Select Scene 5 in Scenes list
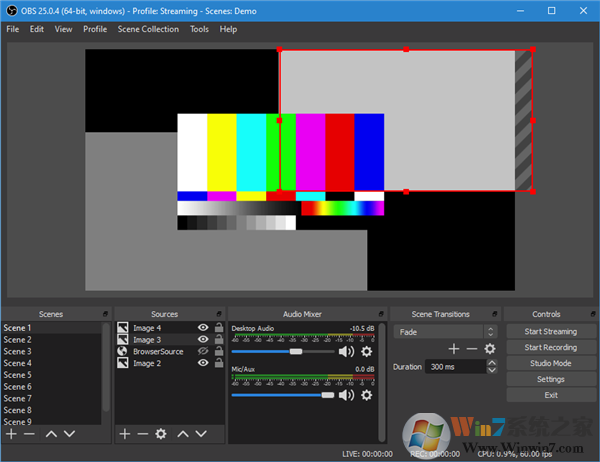600x462 pixels. (17, 375)
